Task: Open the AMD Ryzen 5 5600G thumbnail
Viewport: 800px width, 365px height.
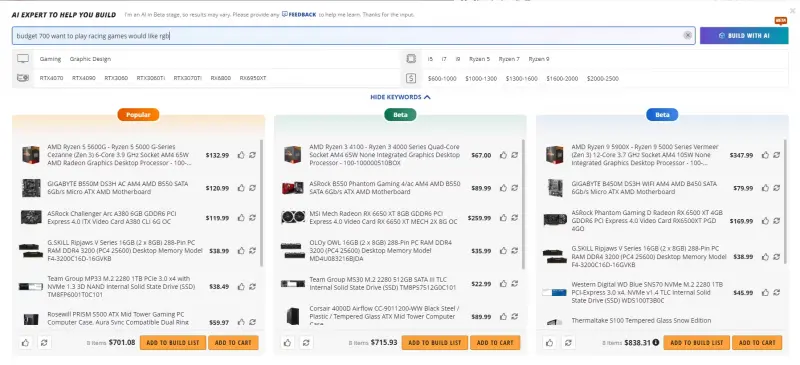Action: tap(31, 155)
